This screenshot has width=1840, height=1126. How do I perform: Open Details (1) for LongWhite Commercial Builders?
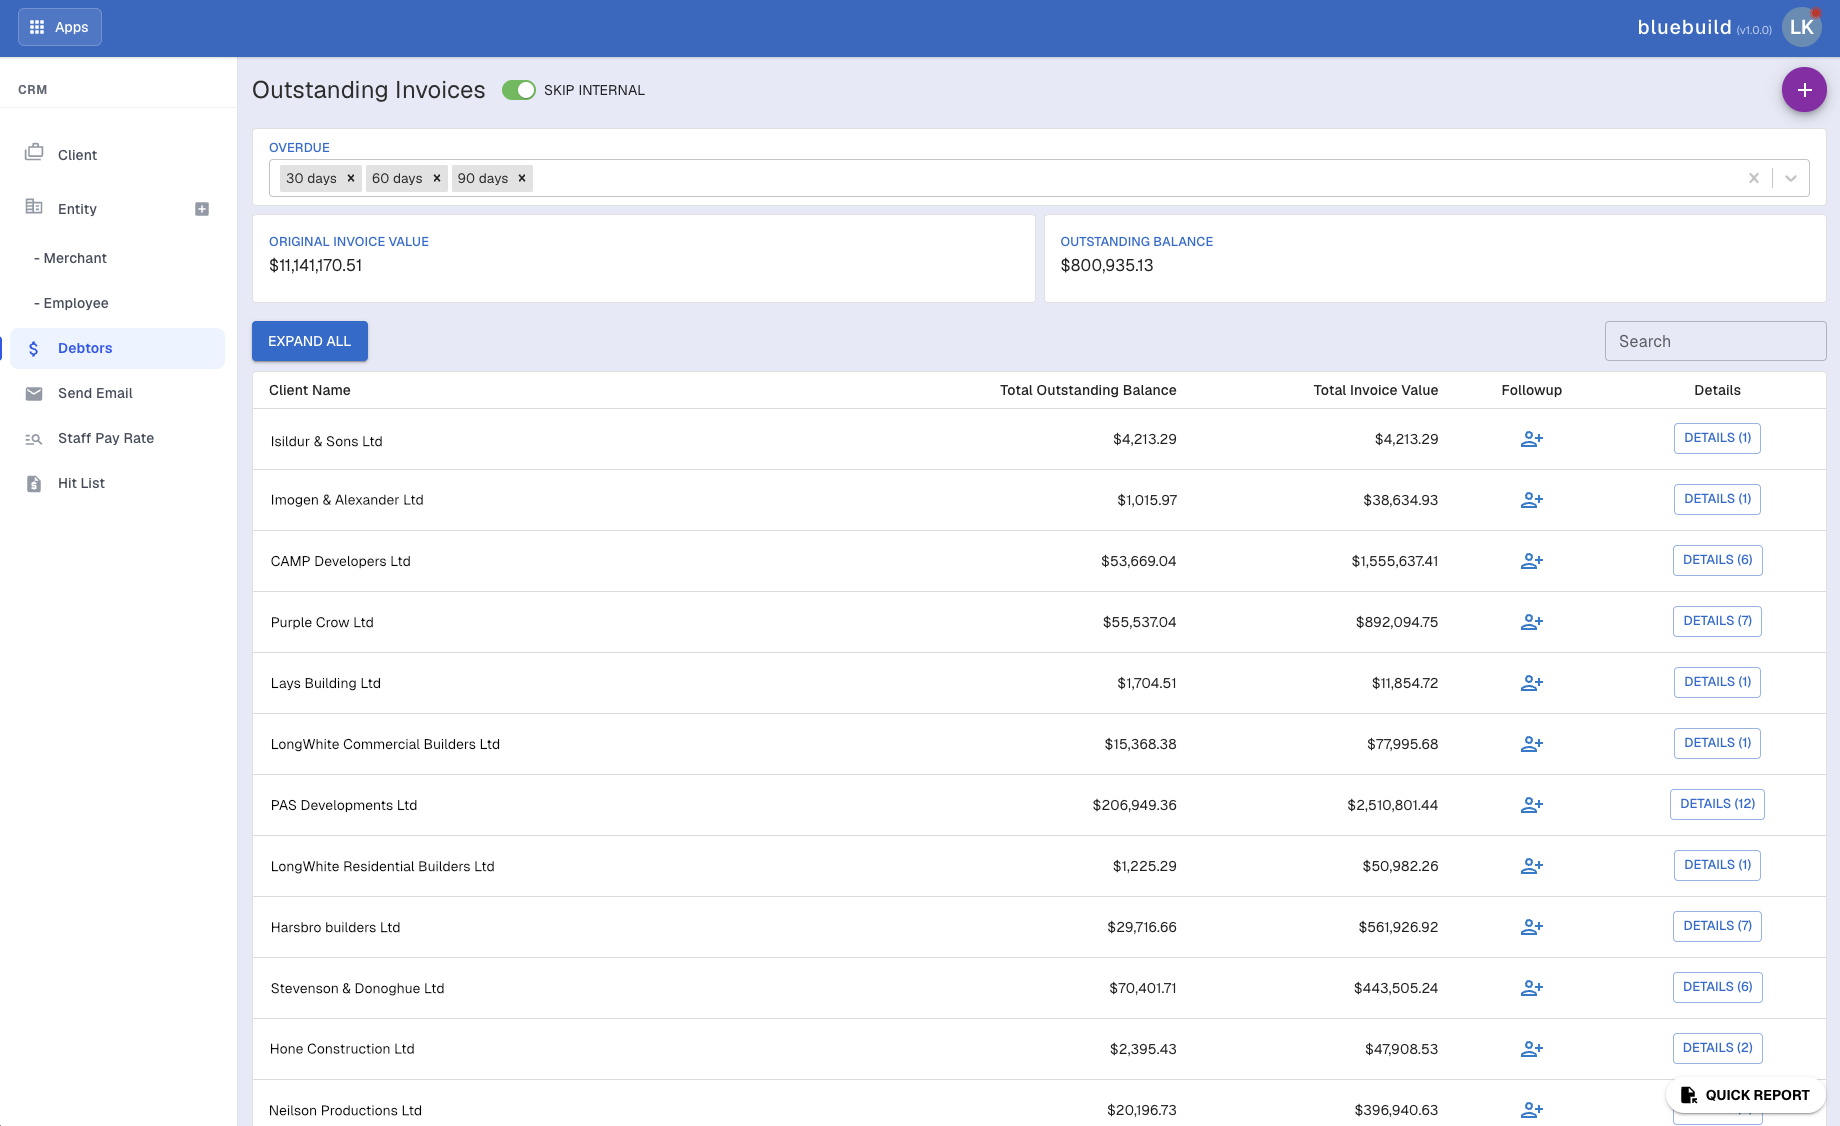(1717, 743)
